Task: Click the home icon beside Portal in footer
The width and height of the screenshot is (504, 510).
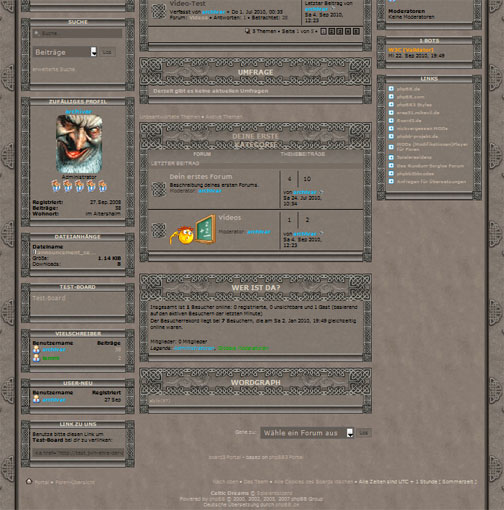Action: point(29,481)
